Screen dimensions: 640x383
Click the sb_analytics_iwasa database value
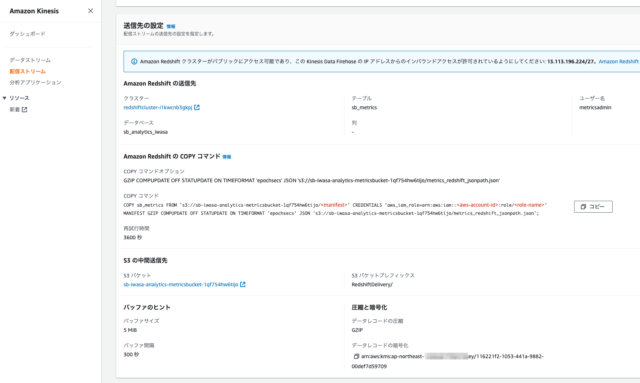pos(145,132)
